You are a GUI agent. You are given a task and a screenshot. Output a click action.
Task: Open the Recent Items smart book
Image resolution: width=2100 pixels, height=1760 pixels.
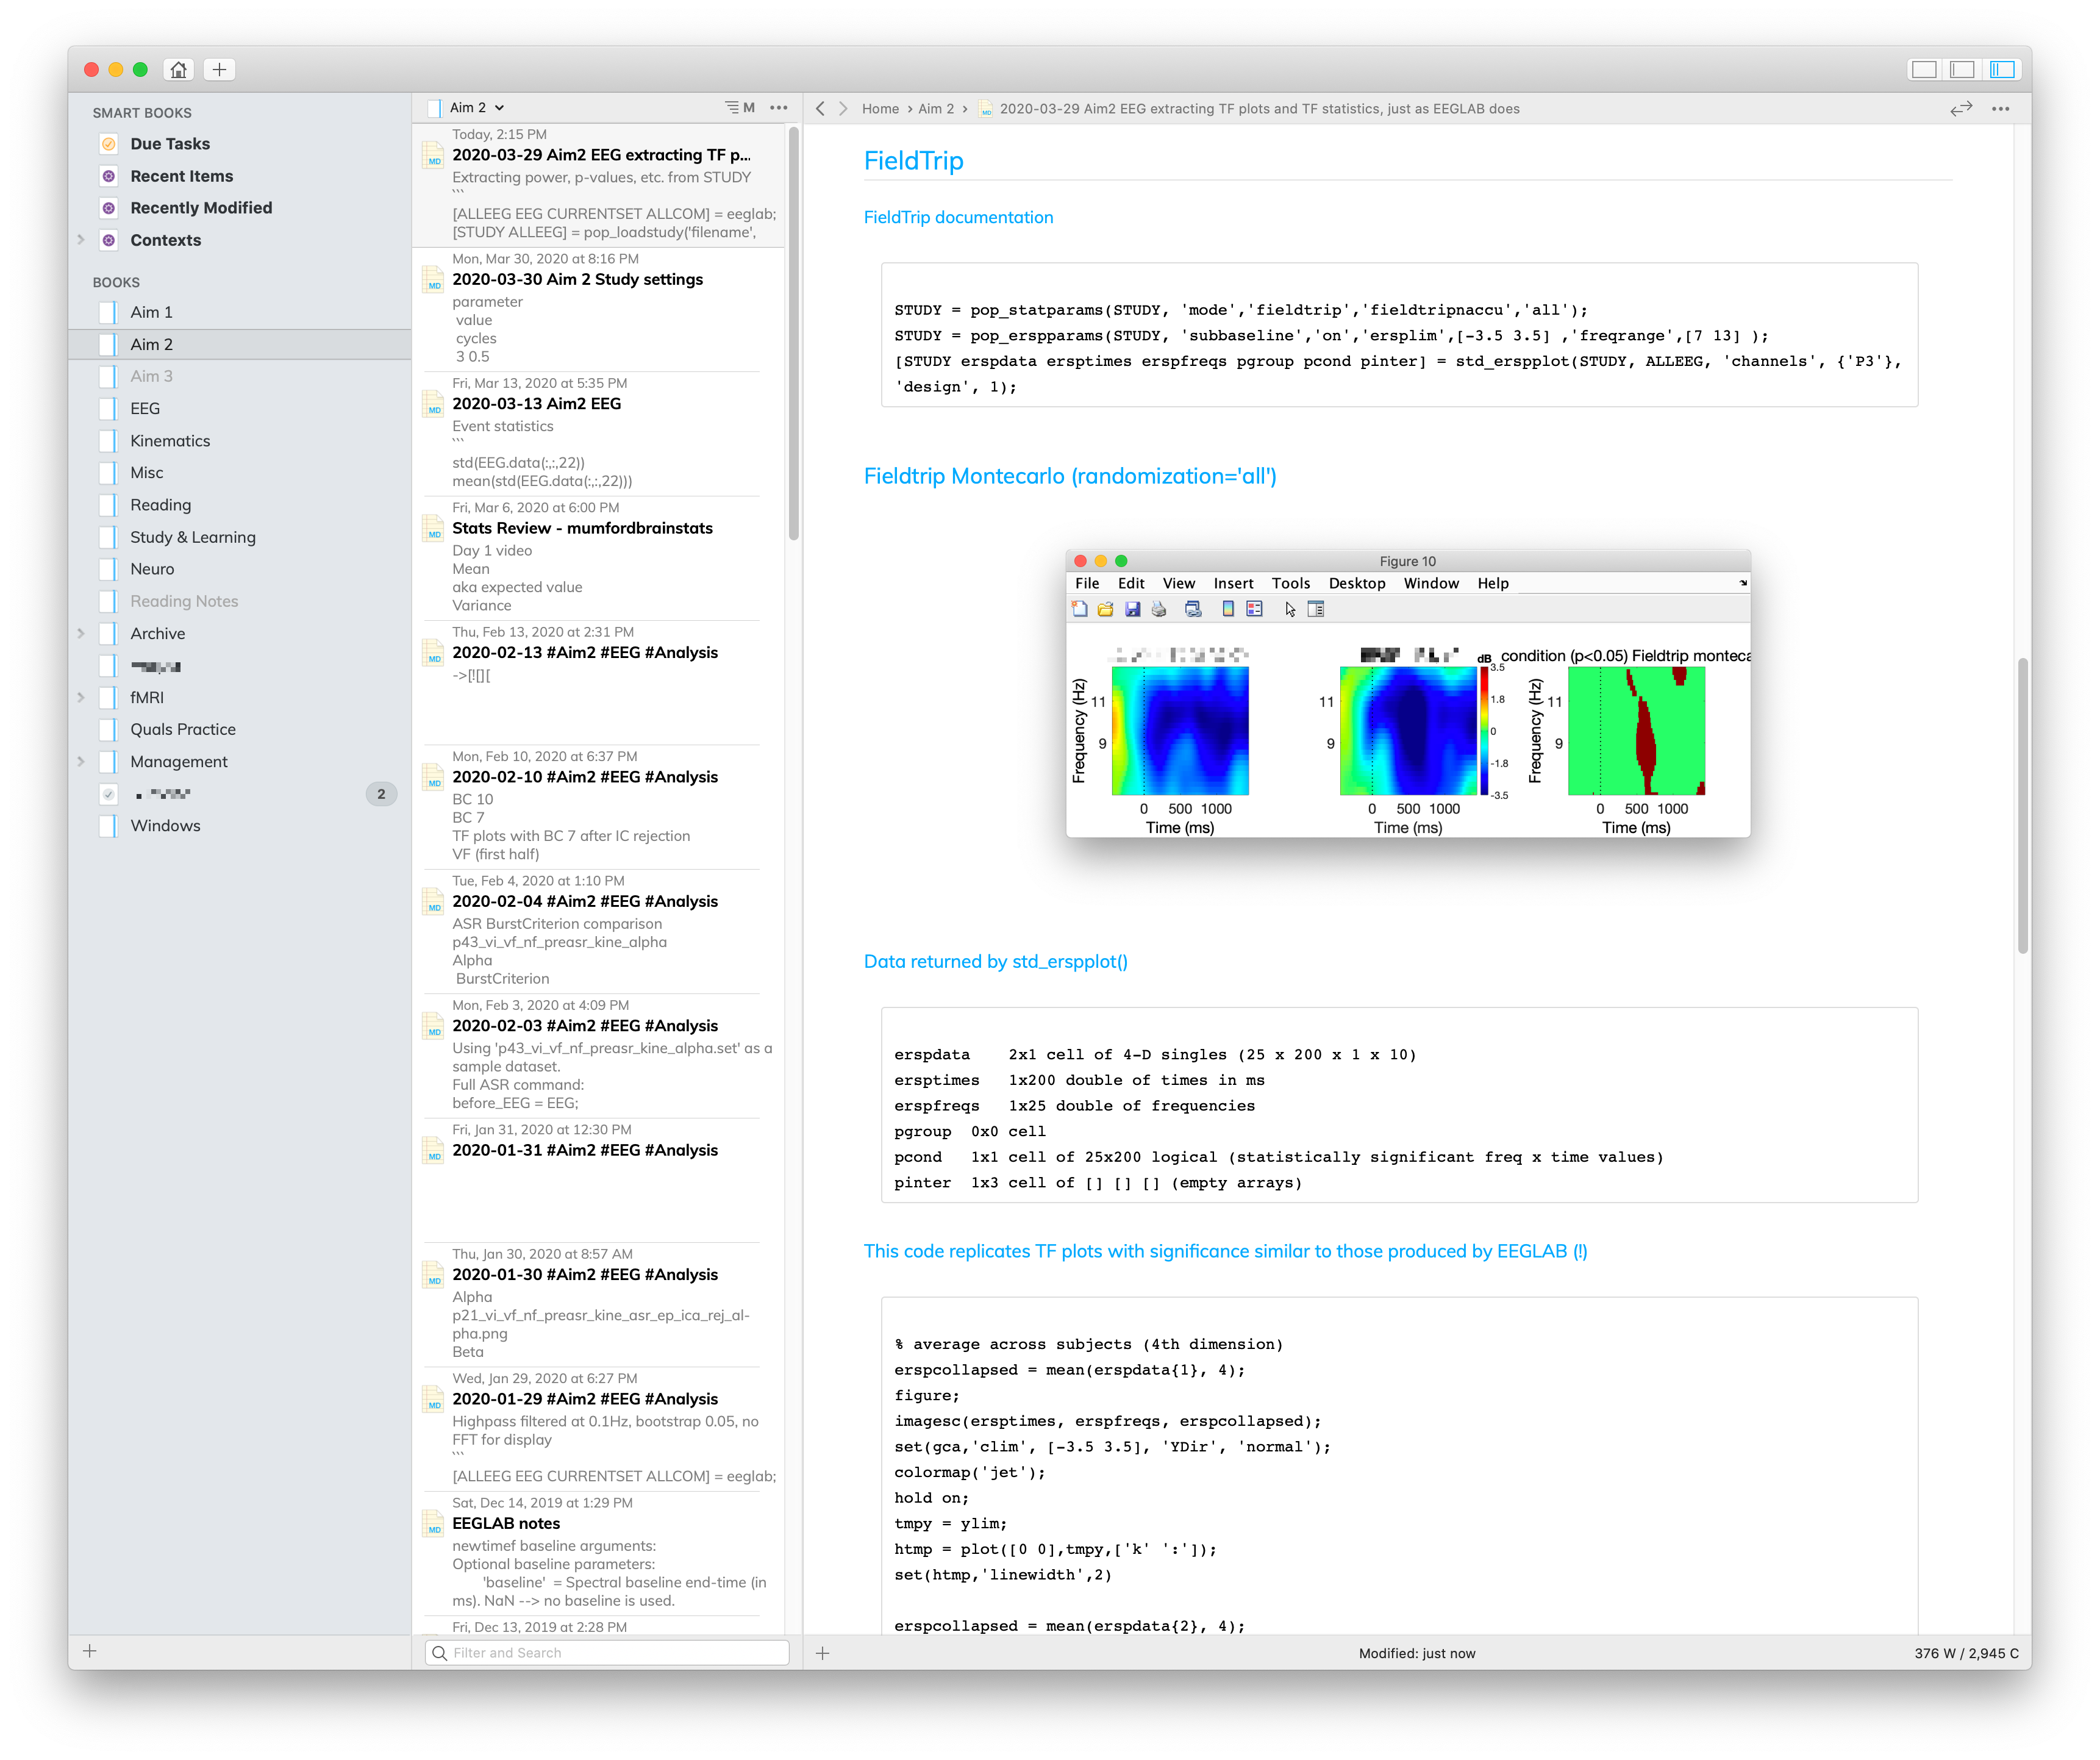tap(181, 176)
